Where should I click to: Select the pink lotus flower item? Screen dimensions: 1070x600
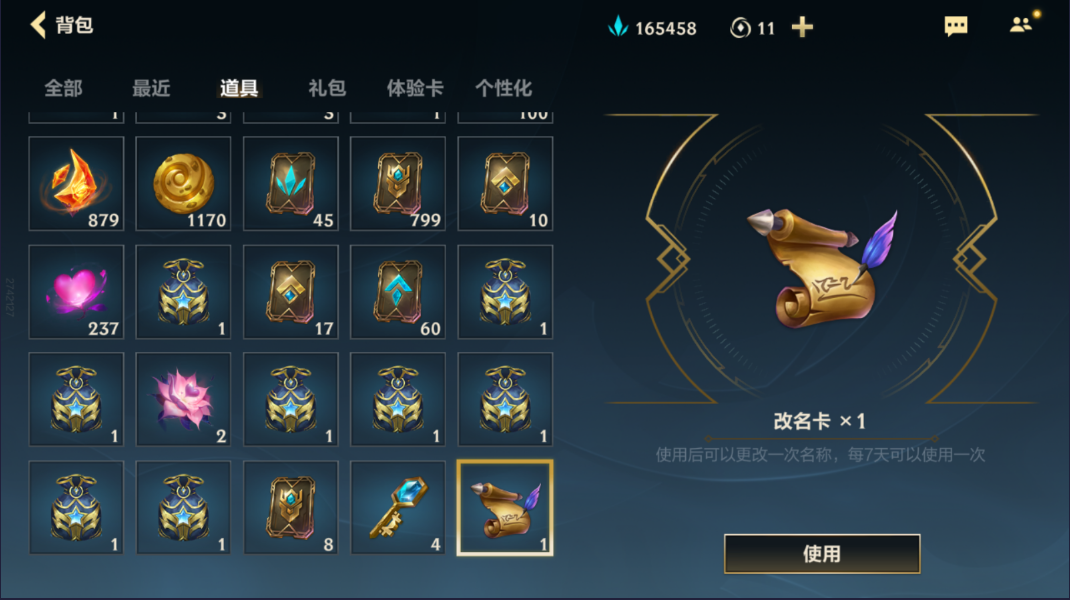[184, 399]
